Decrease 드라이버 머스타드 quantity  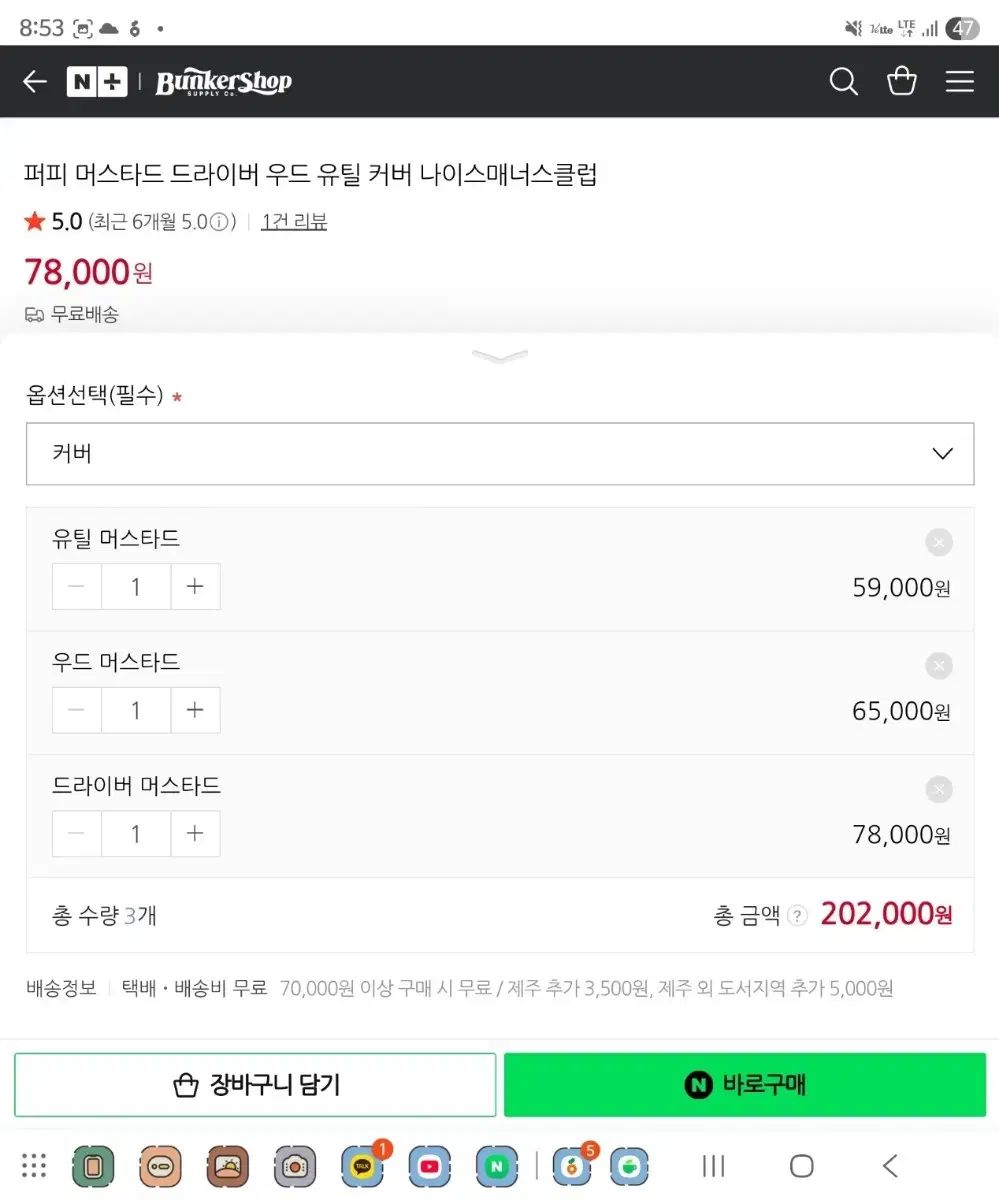tap(77, 834)
